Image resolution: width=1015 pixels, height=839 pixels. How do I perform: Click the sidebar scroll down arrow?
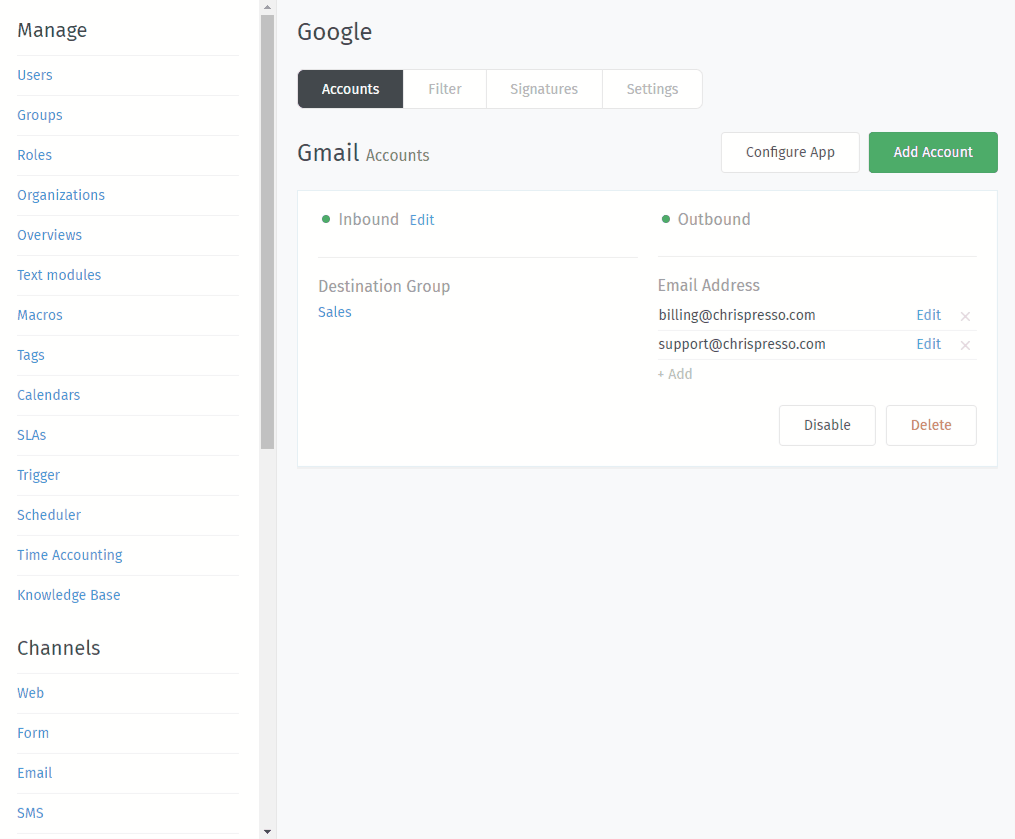click(267, 832)
